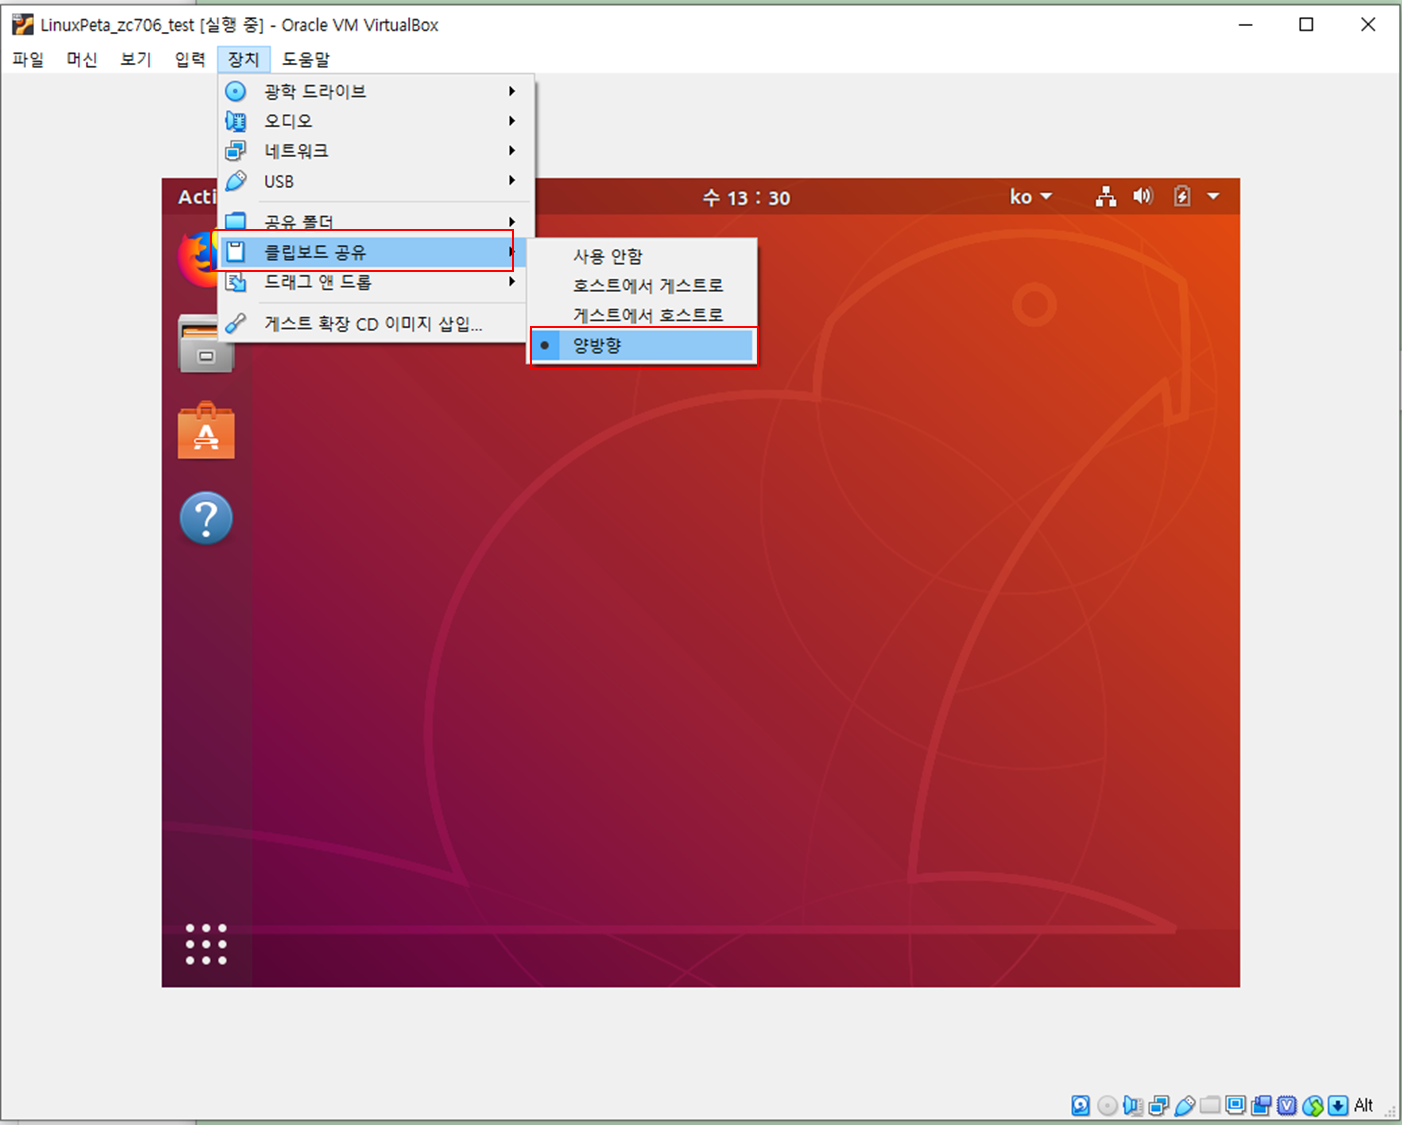Select 호스트에서 게스트로 clipboard option
The image size is (1402, 1125).
(642, 285)
